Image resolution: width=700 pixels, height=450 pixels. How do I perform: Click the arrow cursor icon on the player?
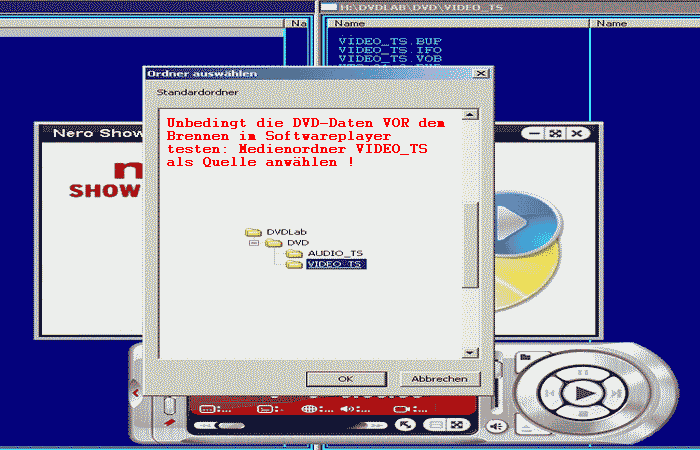[x=406, y=424]
